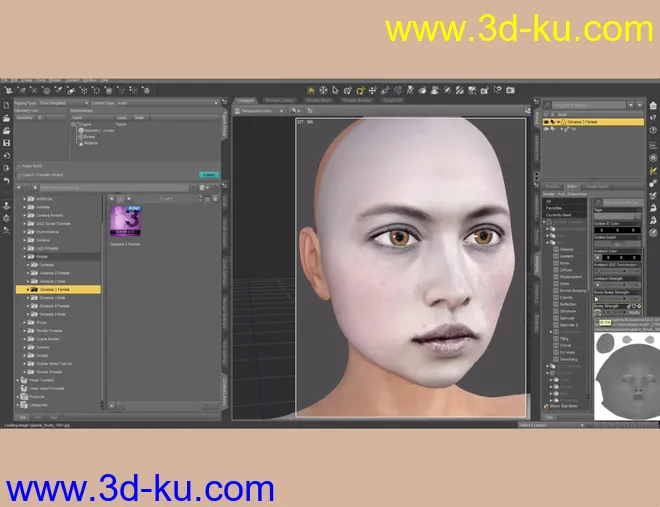This screenshot has width=660, height=507.
Task: Click the magnifier in Scene search bar
Action: pyautogui.click(x=547, y=105)
